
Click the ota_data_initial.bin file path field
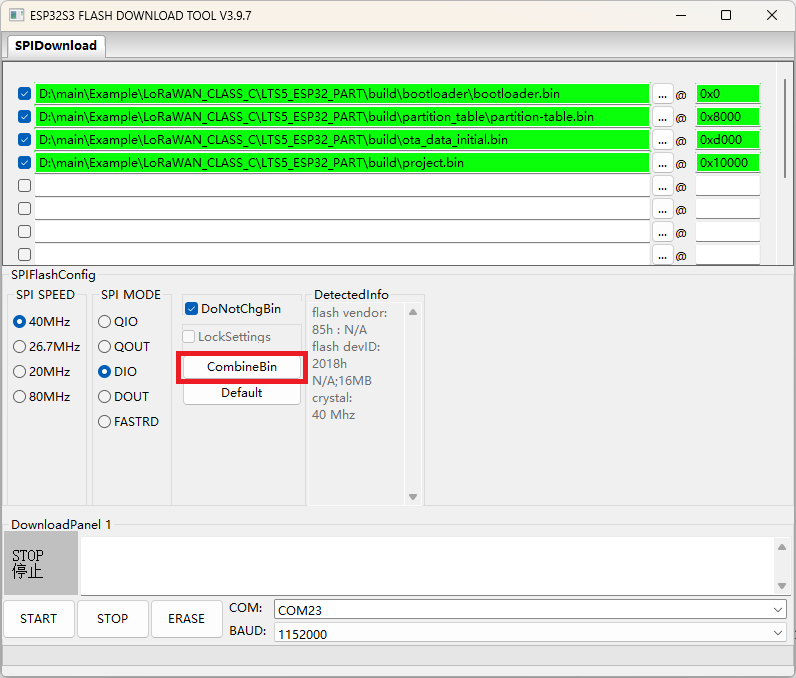pos(342,140)
